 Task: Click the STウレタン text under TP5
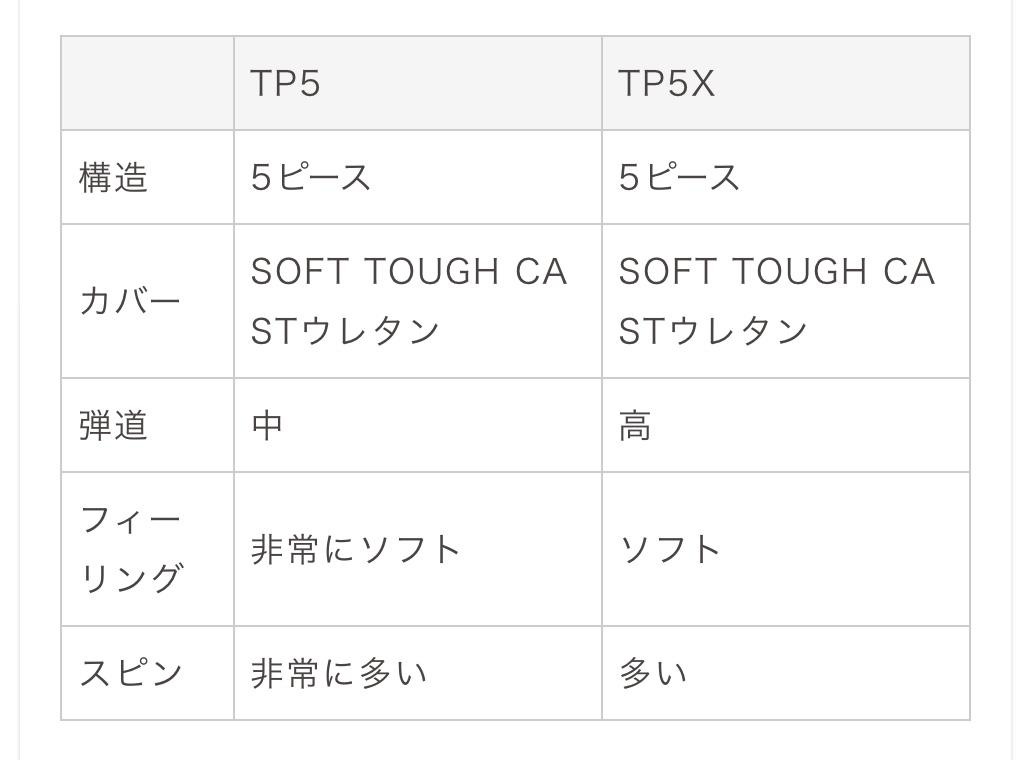tap(345, 330)
